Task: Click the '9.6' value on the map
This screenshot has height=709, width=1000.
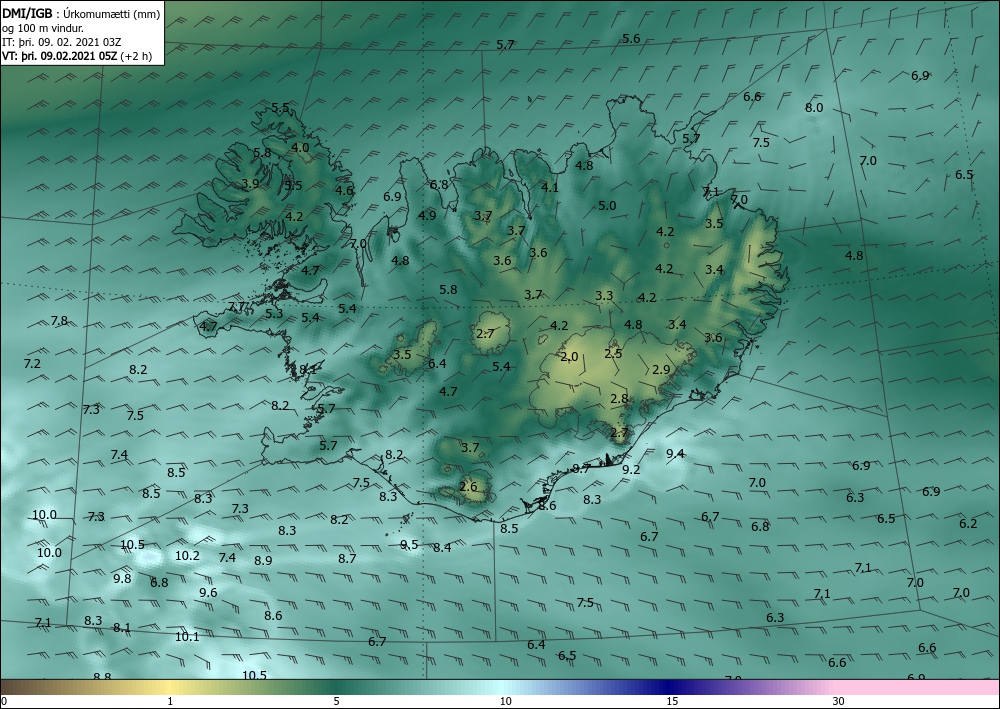Action: tap(208, 592)
